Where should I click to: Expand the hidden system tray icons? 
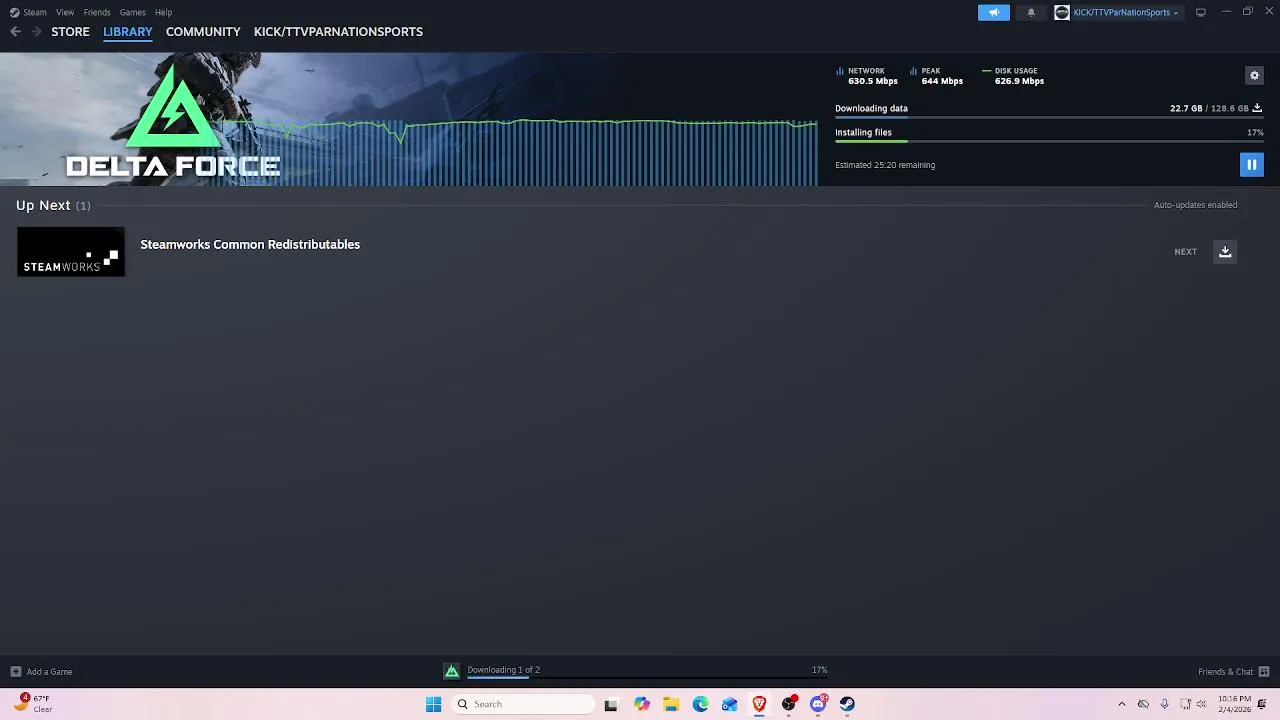pos(1121,704)
